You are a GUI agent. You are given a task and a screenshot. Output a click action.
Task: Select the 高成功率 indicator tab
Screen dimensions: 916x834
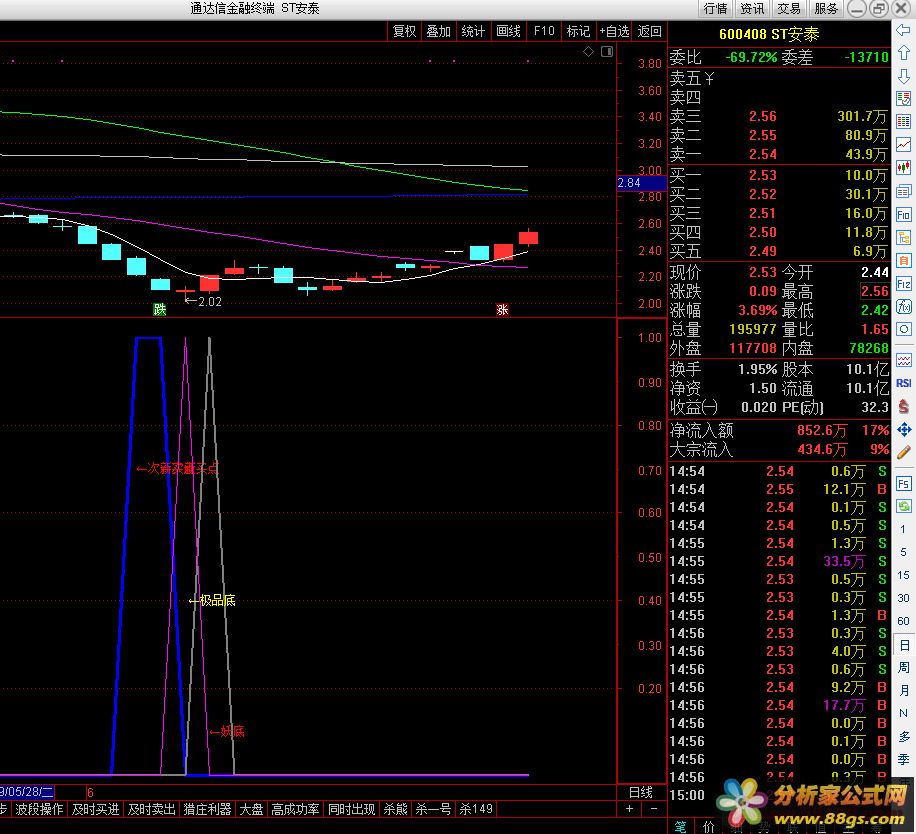[x=295, y=809]
